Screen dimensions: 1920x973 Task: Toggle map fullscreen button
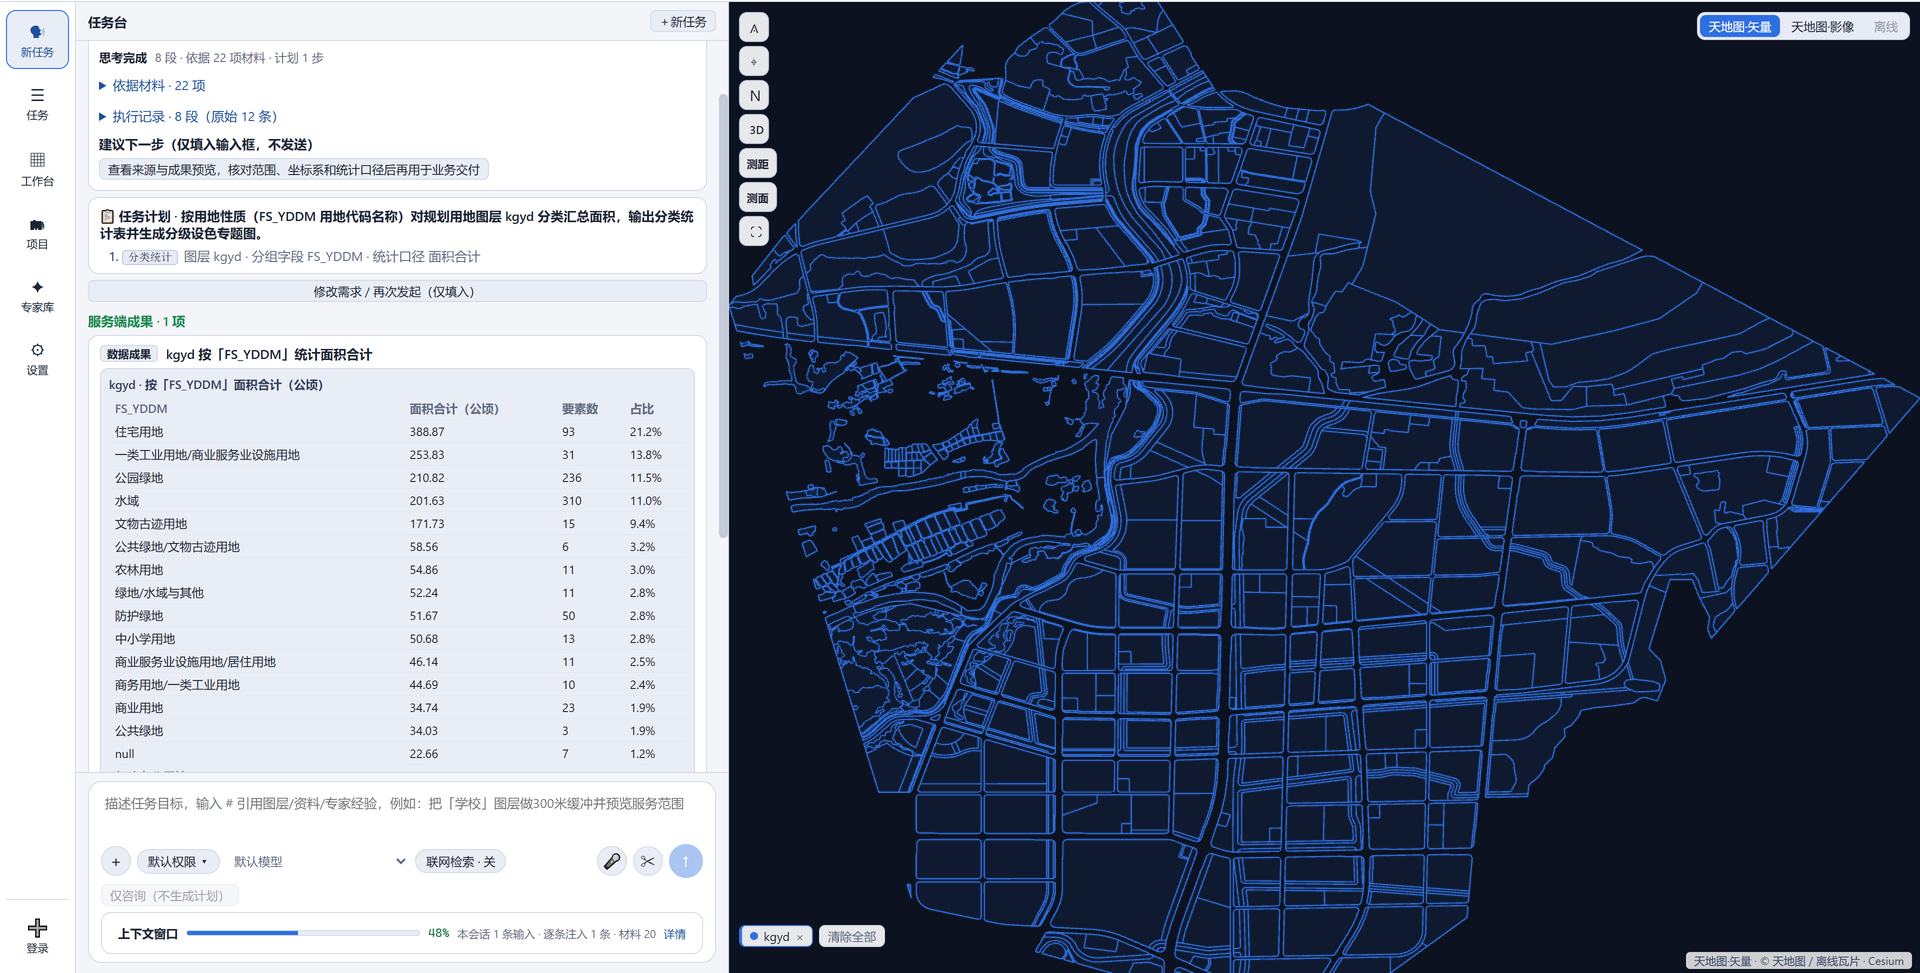755,232
